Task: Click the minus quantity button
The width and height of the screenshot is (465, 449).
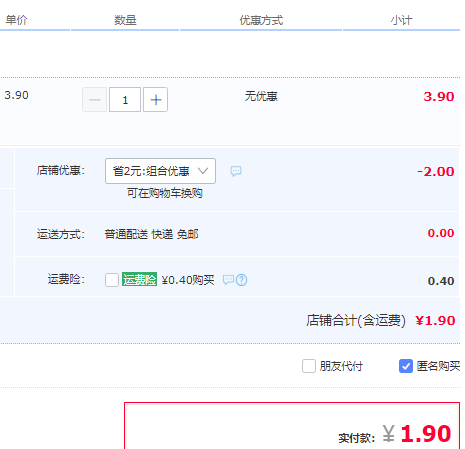Action: 95,100
